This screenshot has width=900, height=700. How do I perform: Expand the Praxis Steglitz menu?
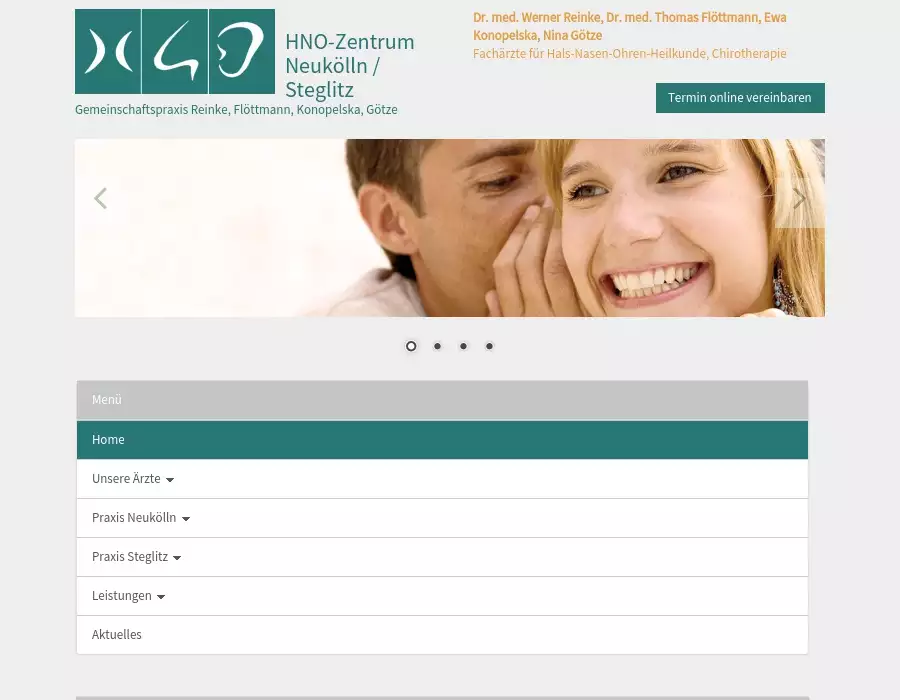click(x=136, y=557)
